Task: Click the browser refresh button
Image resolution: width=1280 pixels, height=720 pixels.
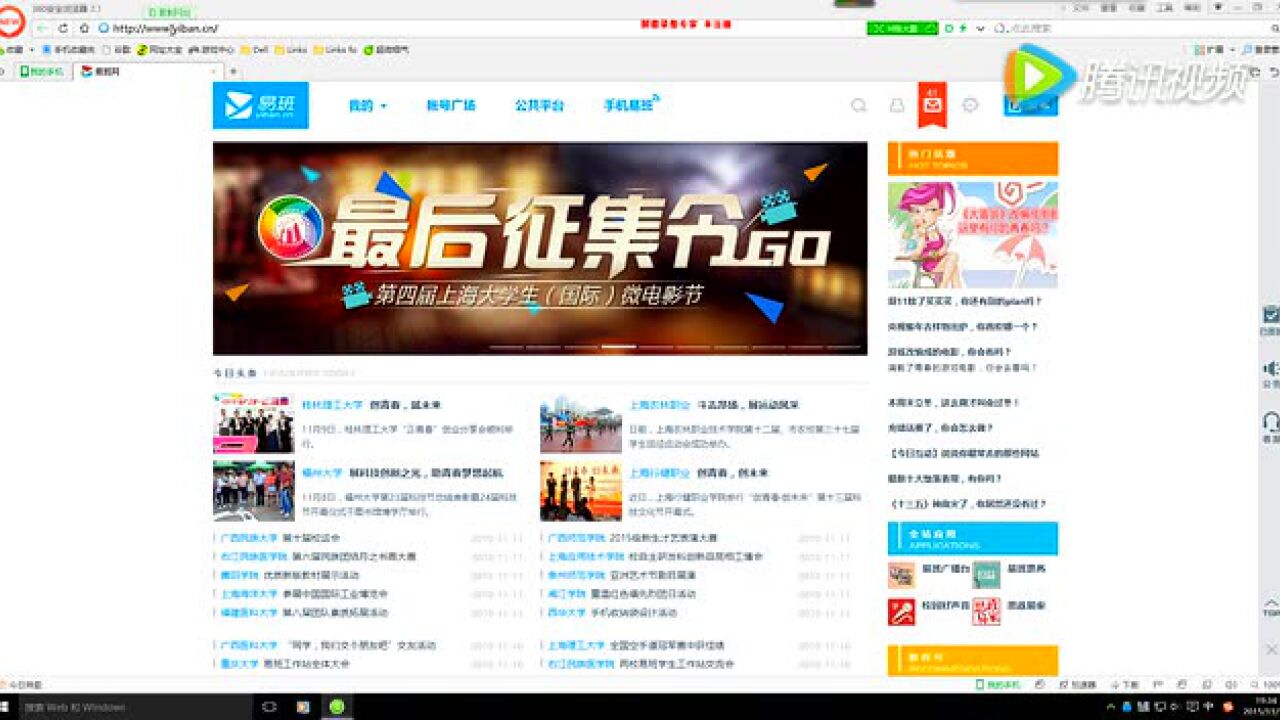Action: point(64,29)
